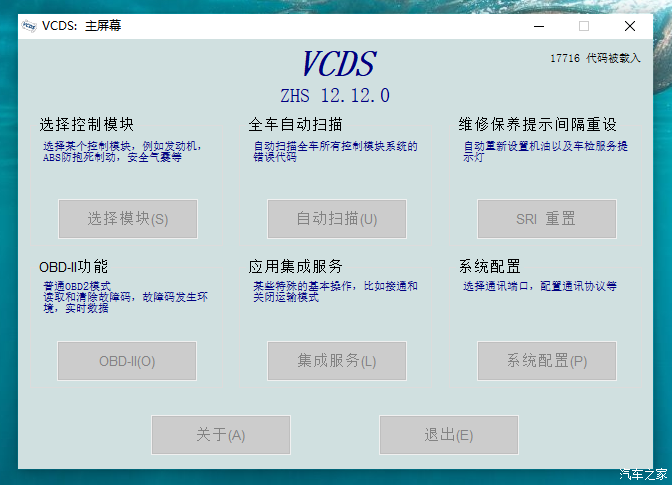Open 系统配置(P) options
Image resolution: width=672 pixels, height=485 pixels.
click(x=547, y=361)
